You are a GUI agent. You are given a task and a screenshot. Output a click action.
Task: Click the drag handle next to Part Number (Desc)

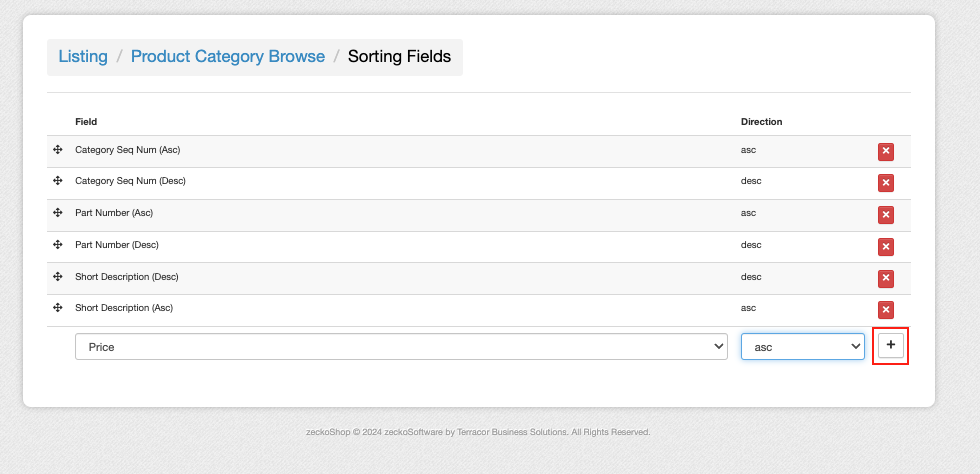(58, 245)
